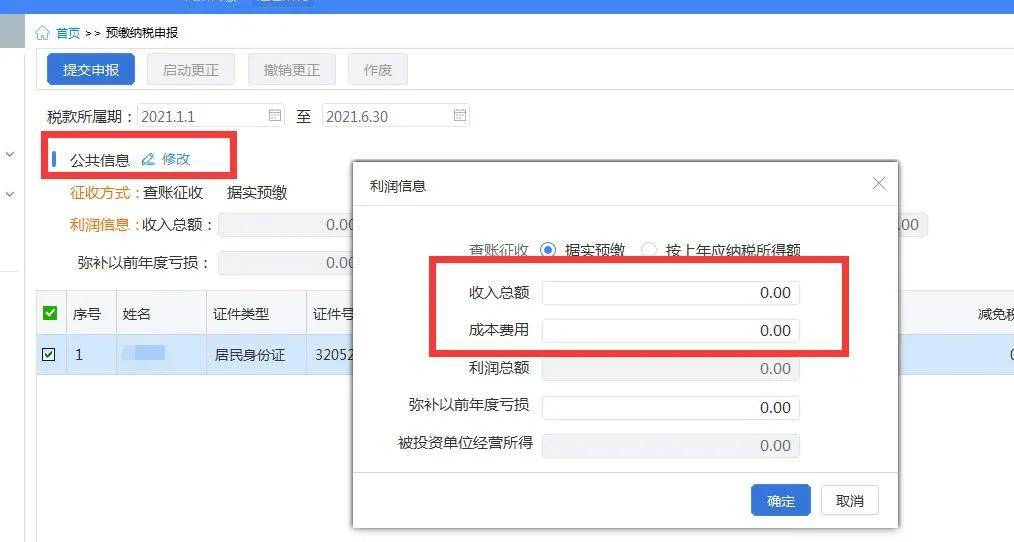Image resolution: width=1014 pixels, height=542 pixels.
Task: Click the start date field 2021.1.1
Action: [211, 116]
